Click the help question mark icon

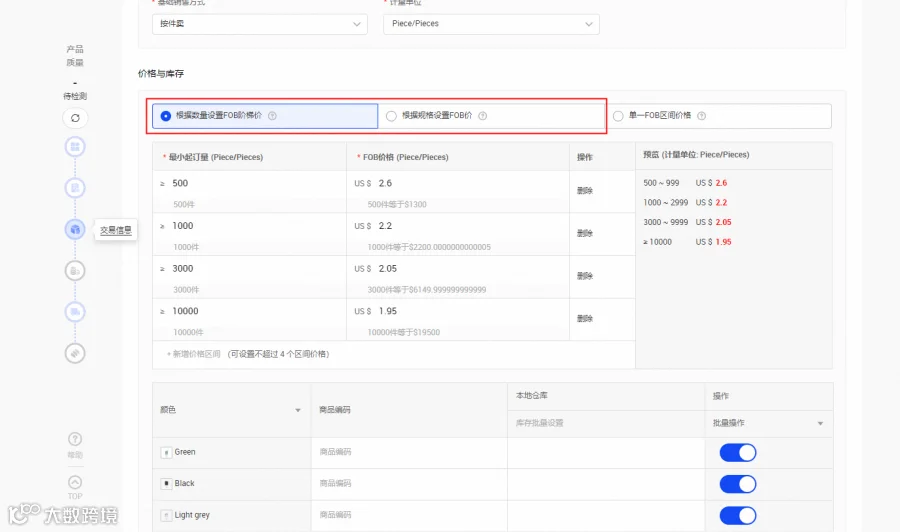[x=75, y=439]
